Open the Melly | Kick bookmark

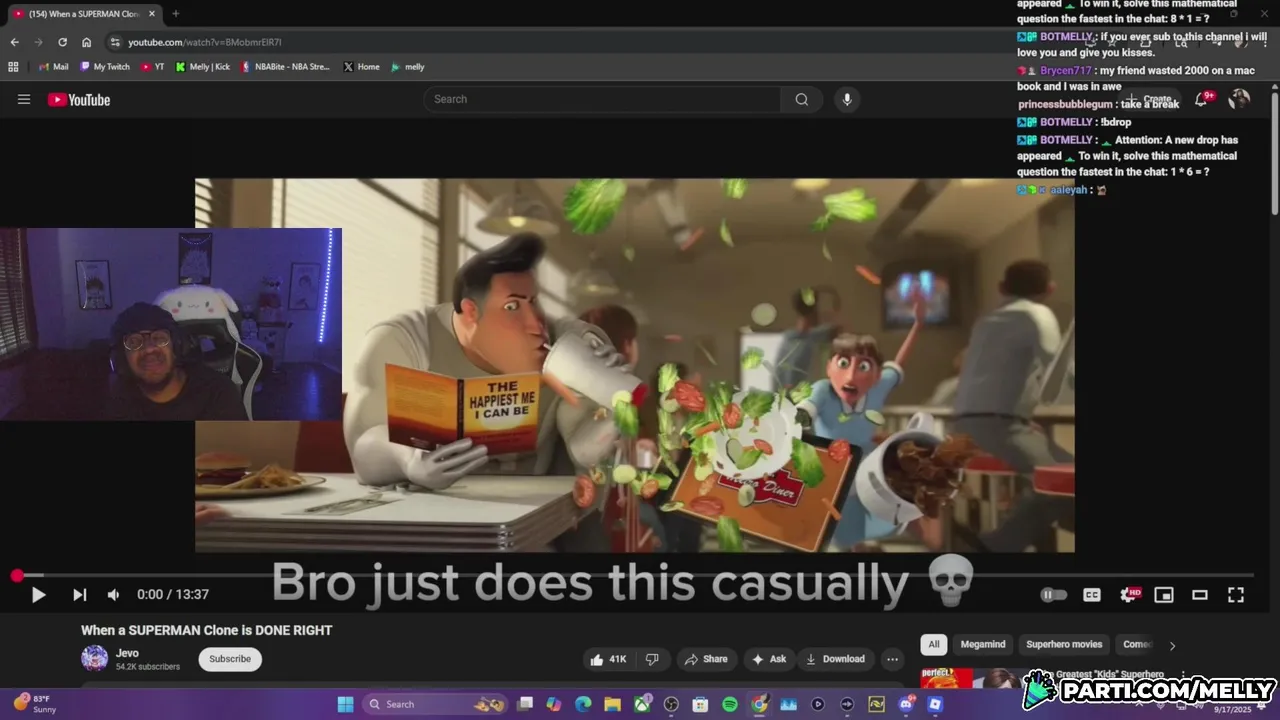pos(203,67)
